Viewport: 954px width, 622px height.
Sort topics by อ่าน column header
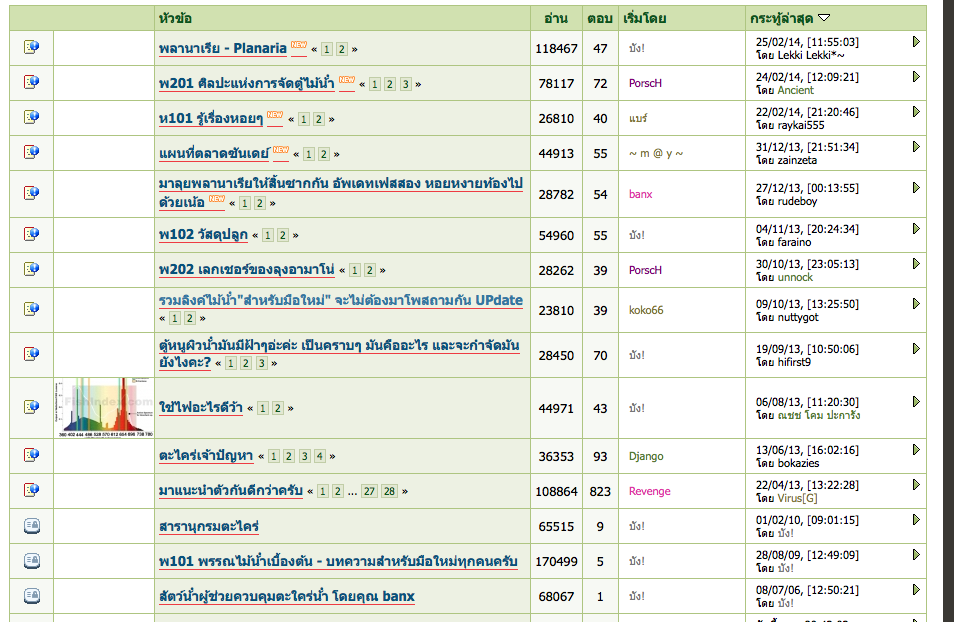(556, 18)
